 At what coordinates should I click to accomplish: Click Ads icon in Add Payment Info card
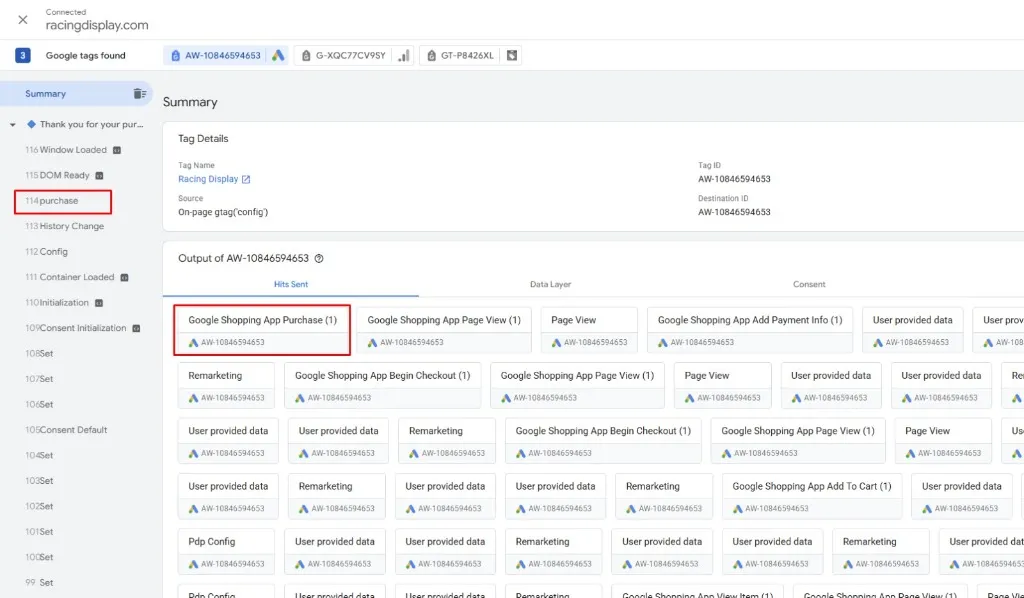(x=662, y=342)
